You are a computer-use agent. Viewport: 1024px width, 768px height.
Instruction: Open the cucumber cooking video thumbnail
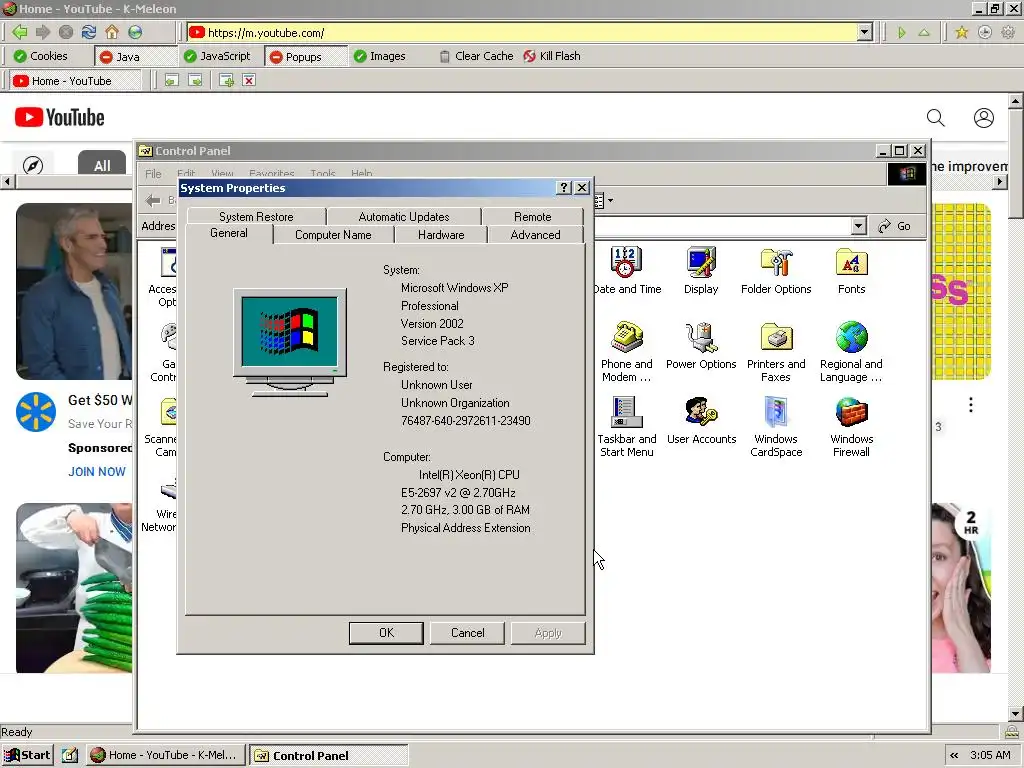(74, 588)
